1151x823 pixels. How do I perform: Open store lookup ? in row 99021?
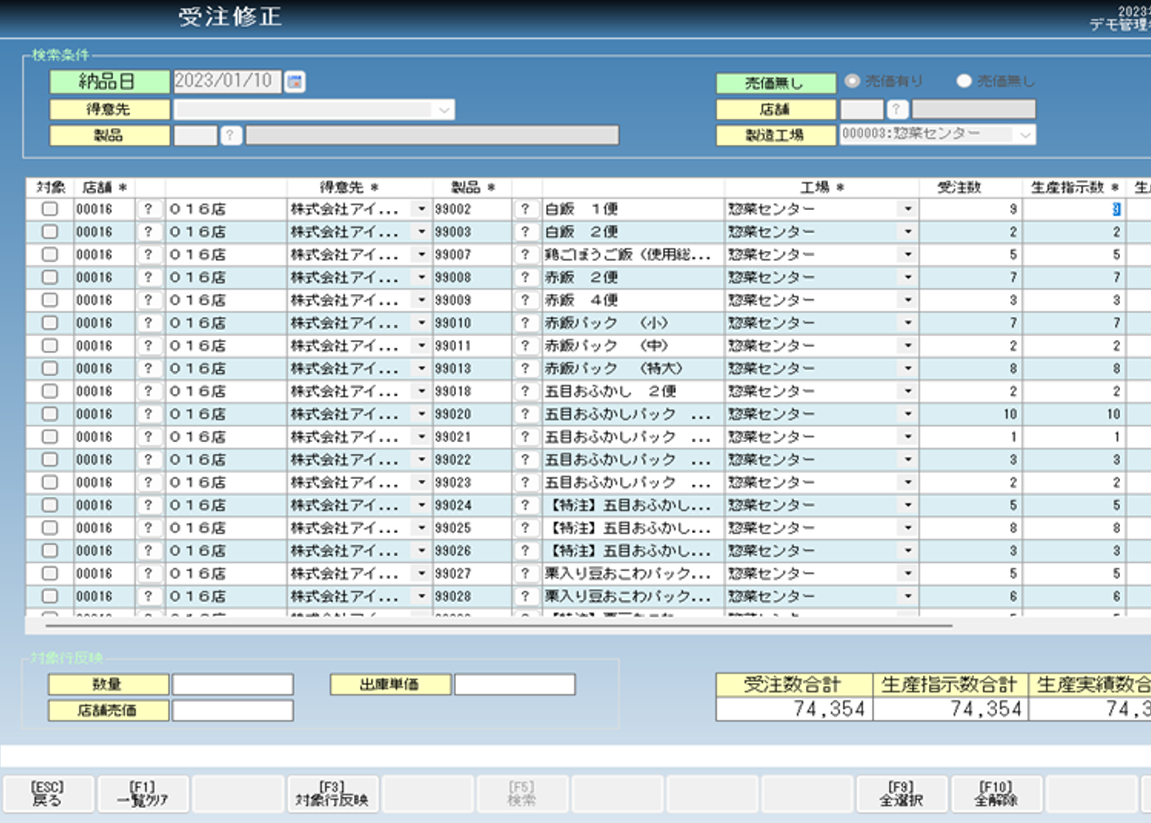click(148, 437)
